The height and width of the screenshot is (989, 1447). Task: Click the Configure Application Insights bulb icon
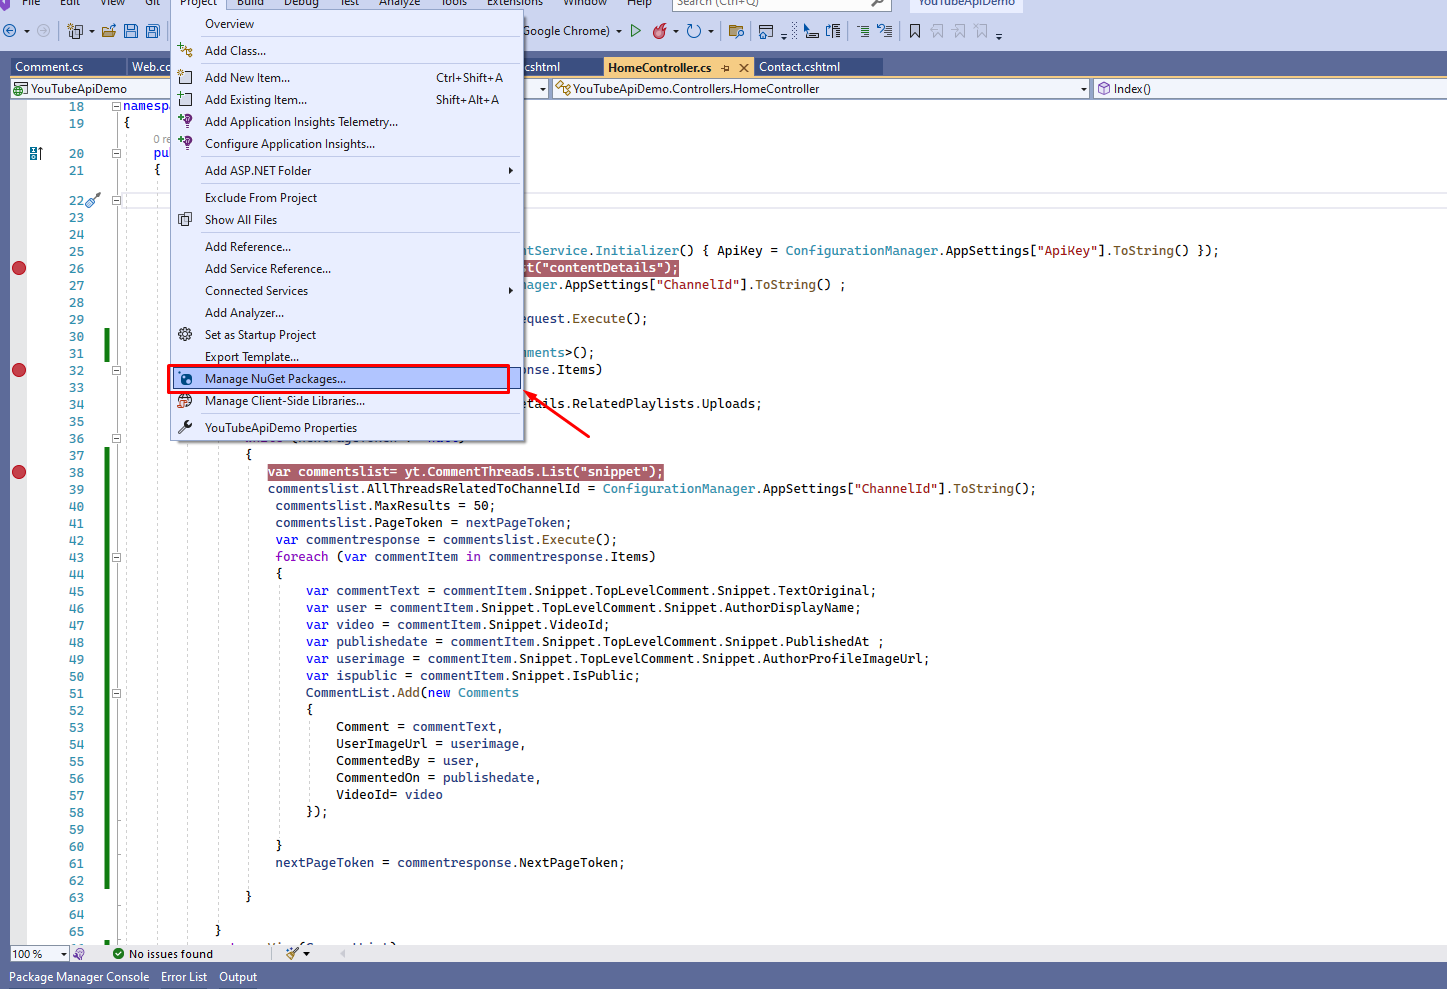(x=185, y=143)
